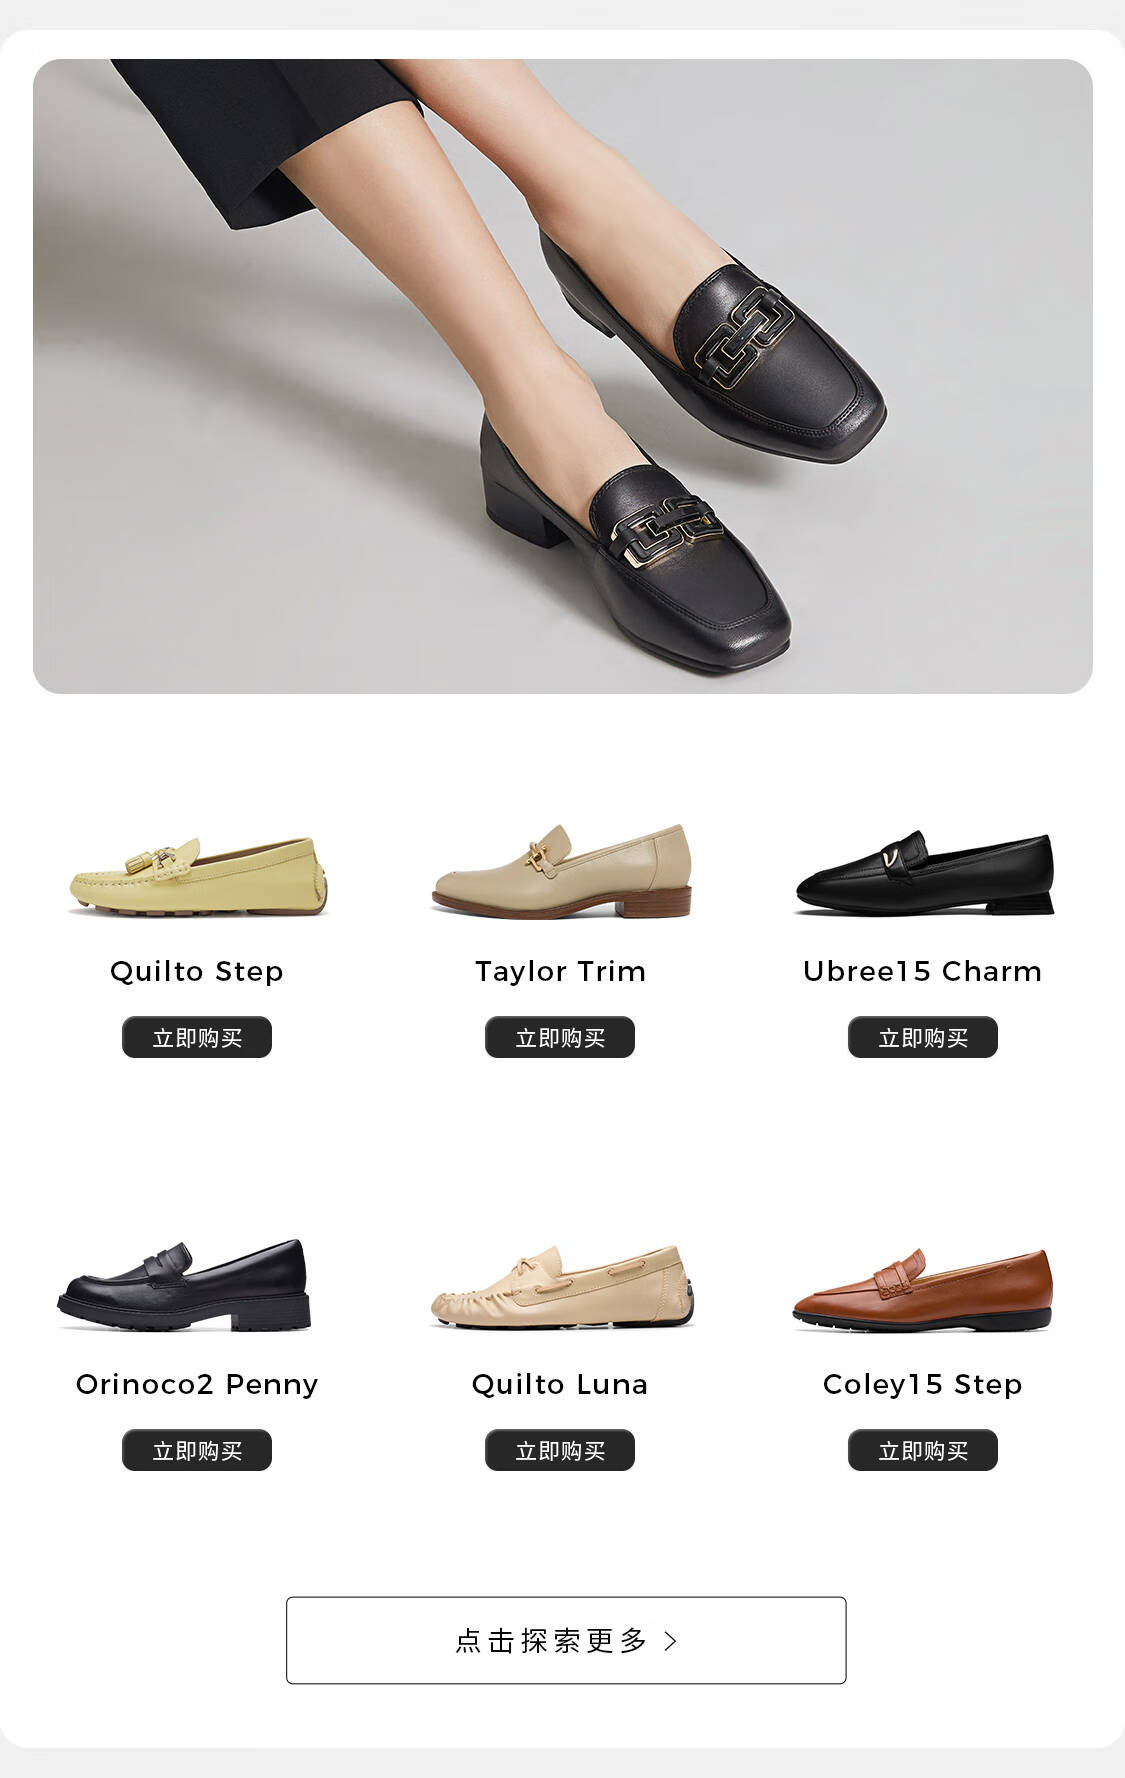Image resolution: width=1125 pixels, height=1778 pixels.
Task: Select the cream Quilto Luna shoe image
Action: [x=562, y=1286]
